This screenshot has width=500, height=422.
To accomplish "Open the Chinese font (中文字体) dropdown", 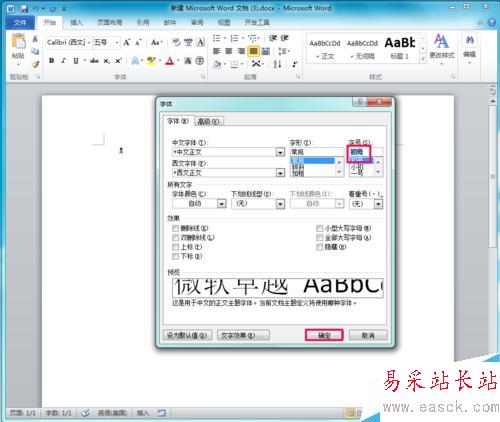I will click(x=280, y=152).
